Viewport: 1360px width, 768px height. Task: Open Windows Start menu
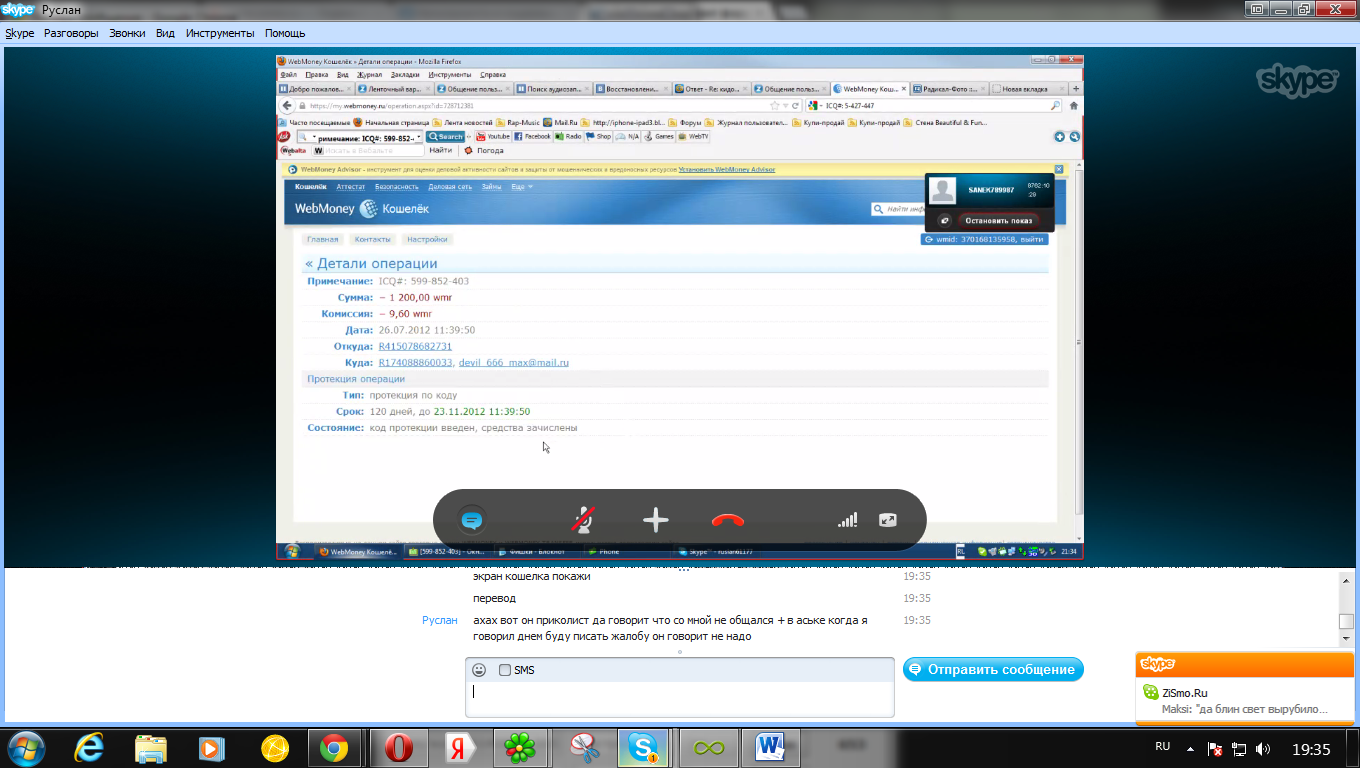28,747
